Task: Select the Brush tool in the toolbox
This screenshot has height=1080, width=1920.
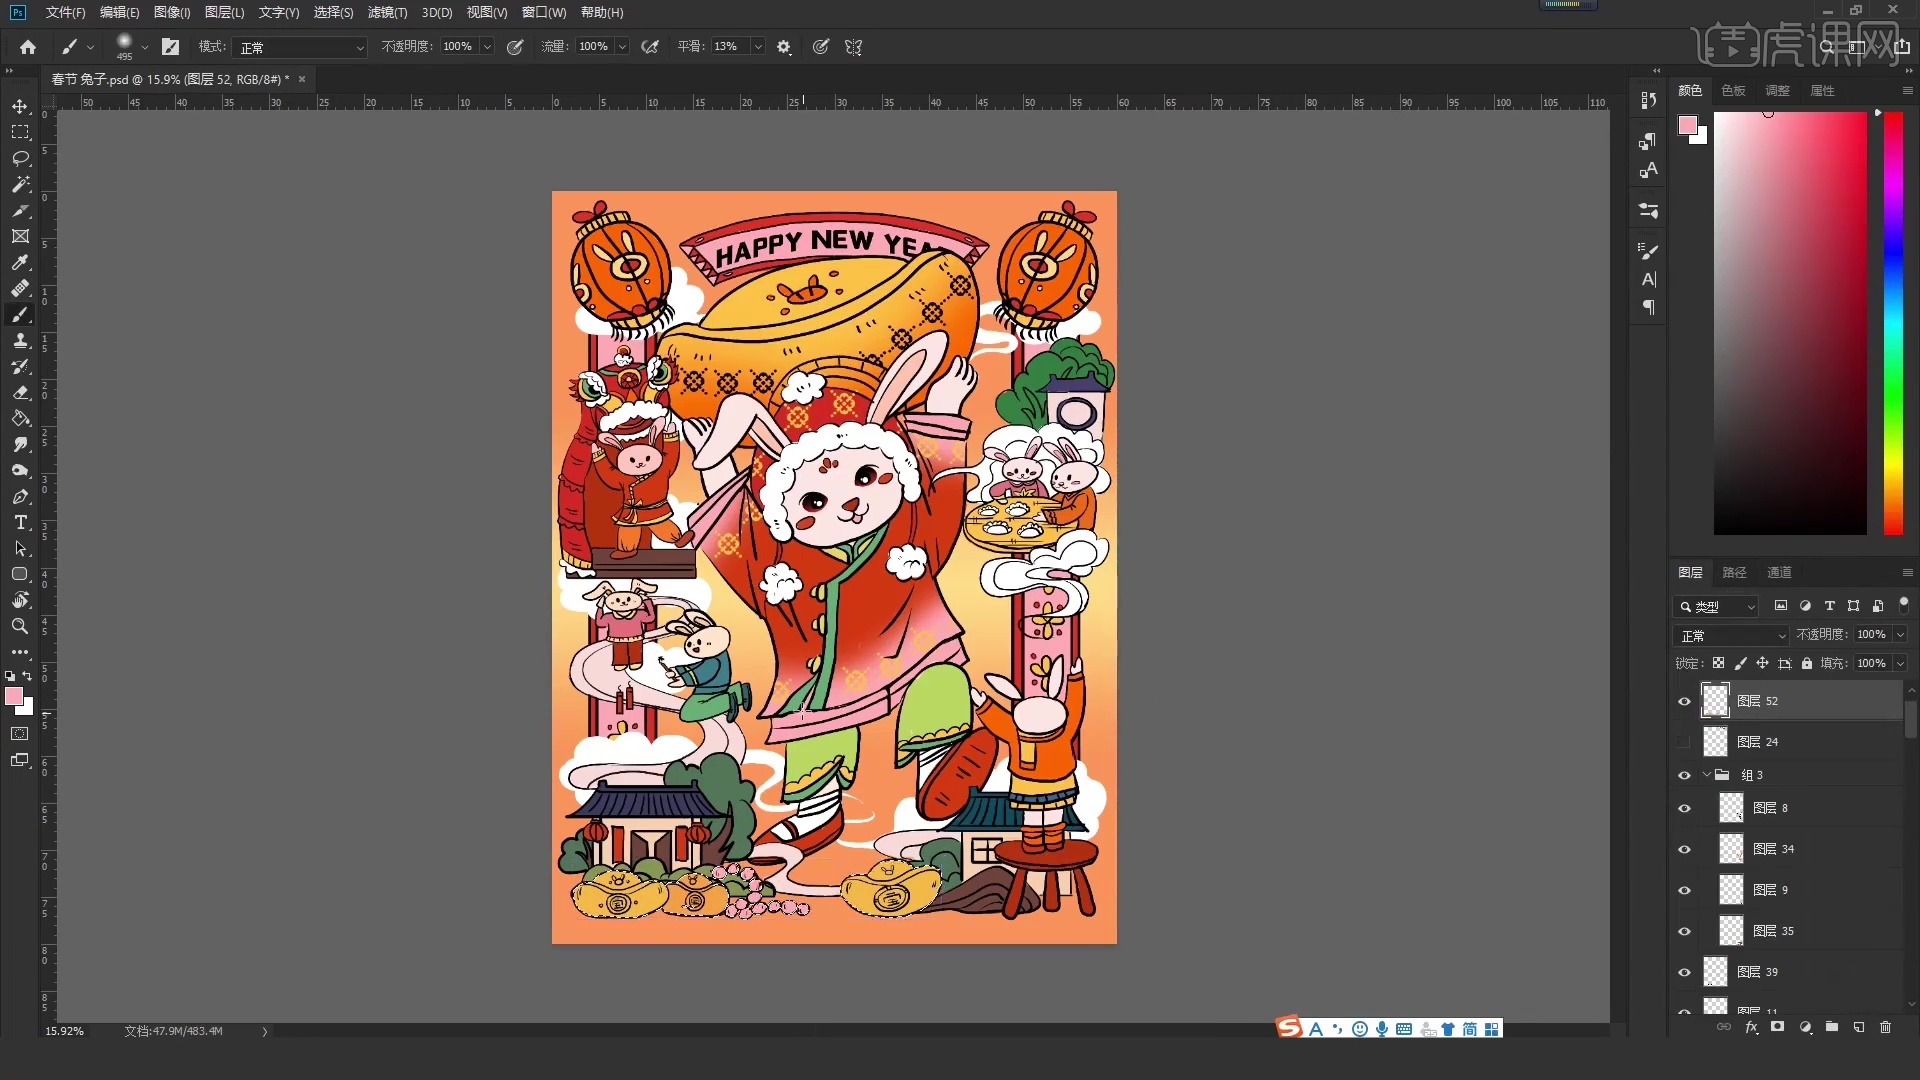Action: (20, 315)
